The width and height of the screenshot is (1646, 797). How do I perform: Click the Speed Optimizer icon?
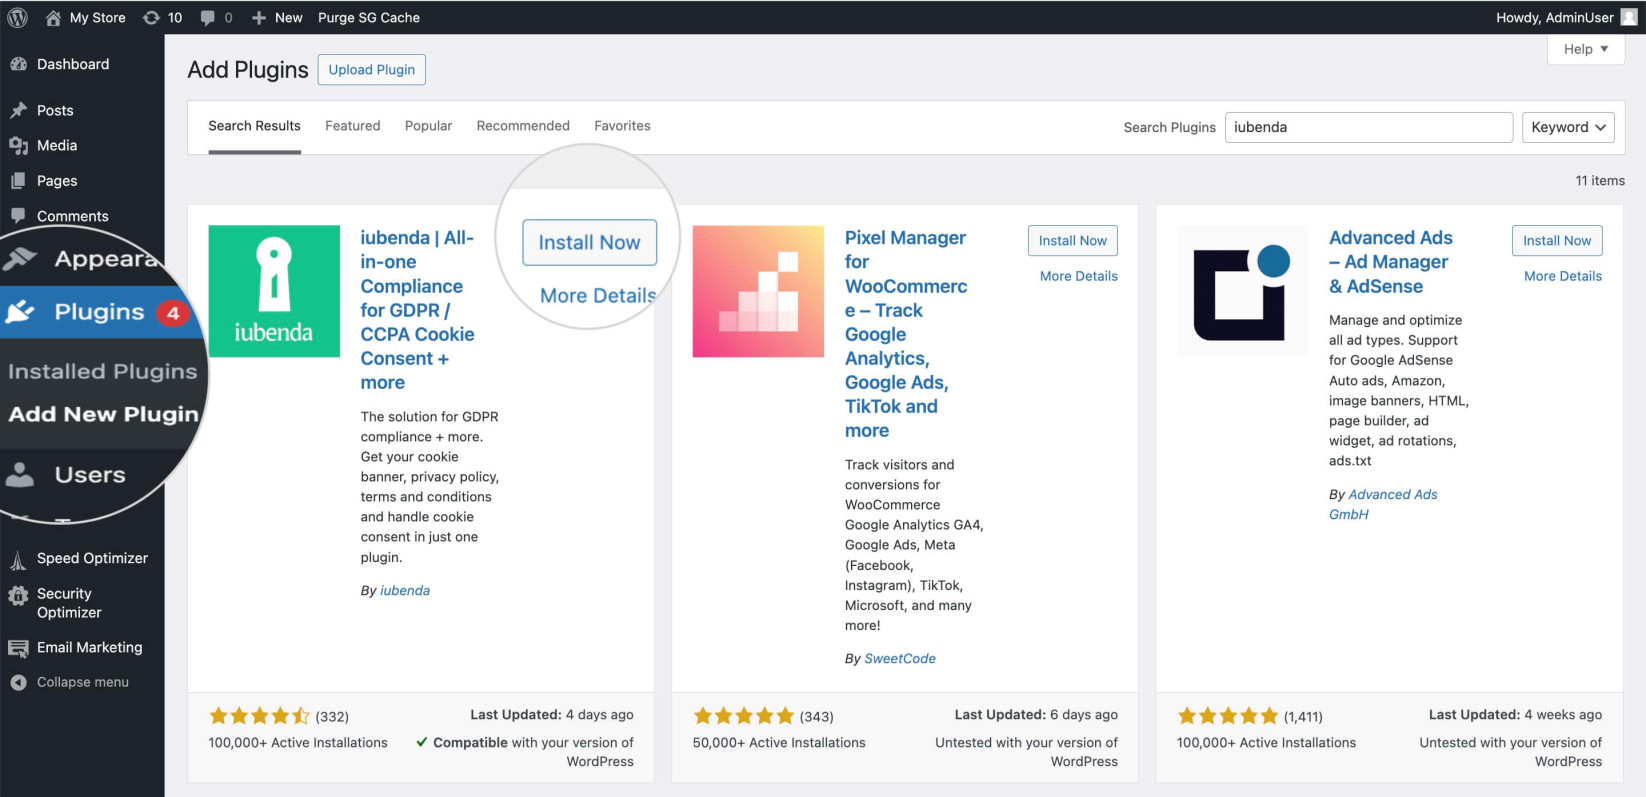pyautogui.click(x=18, y=559)
